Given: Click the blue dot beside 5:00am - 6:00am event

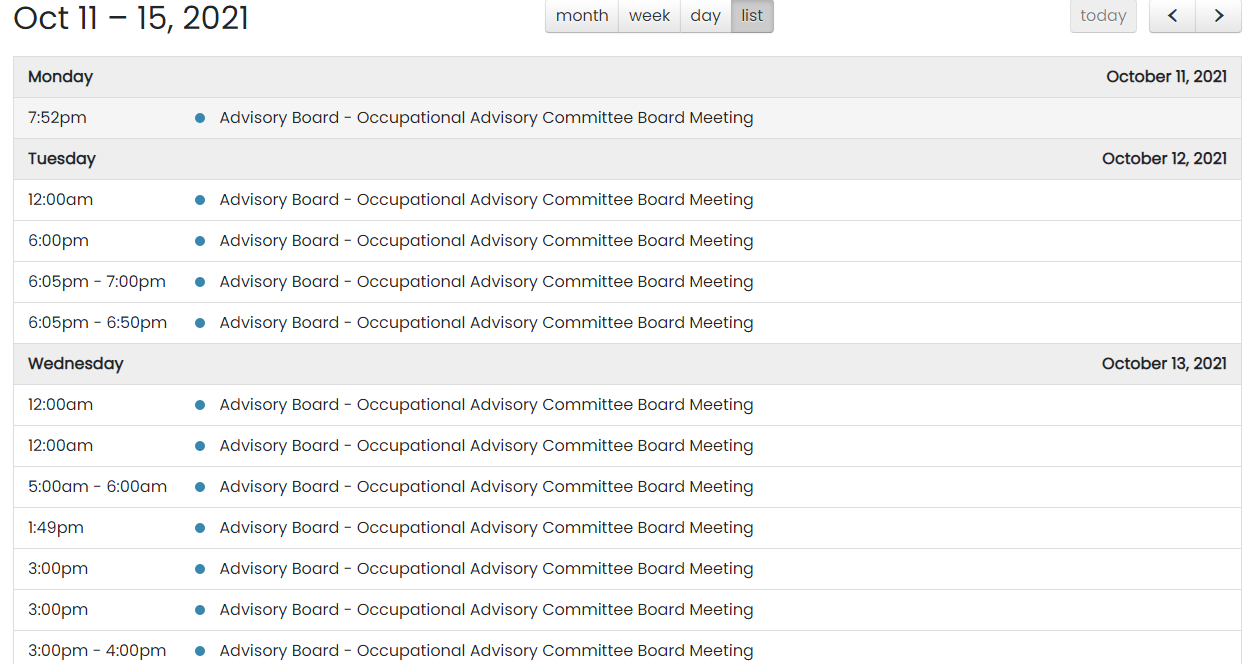Looking at the screenshot, I should click(200, 487).
